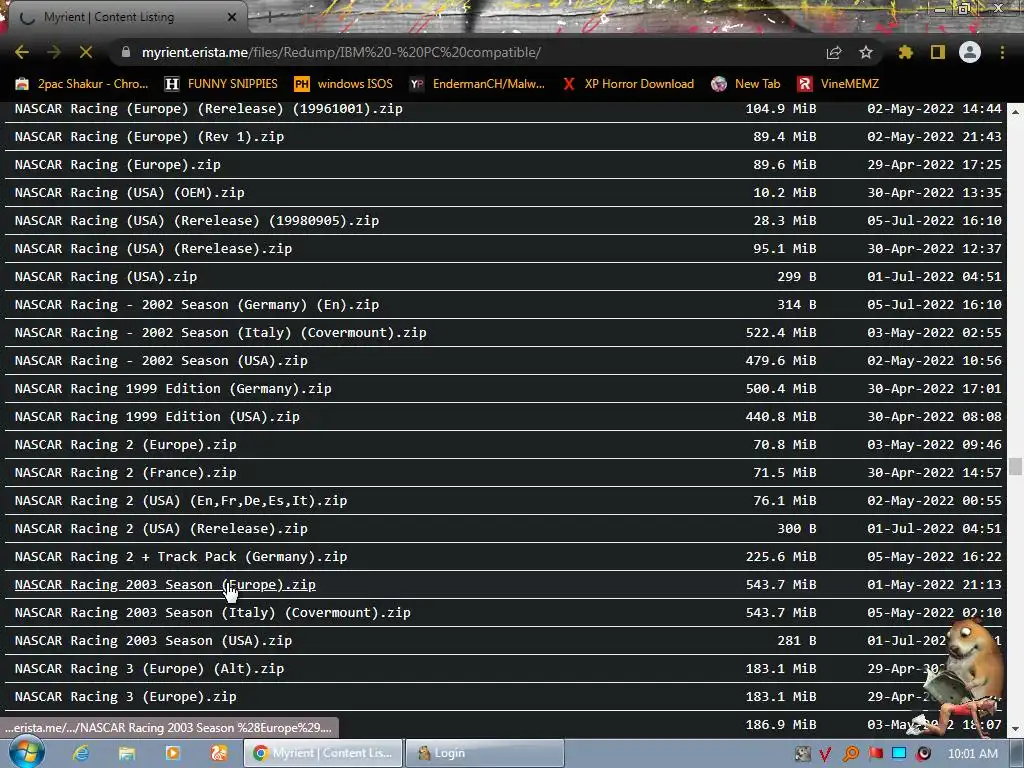Viewport: 1024px width, 768px height.
Task: Click the 30-Apr-2022 08:08 date
Action: 935,417
